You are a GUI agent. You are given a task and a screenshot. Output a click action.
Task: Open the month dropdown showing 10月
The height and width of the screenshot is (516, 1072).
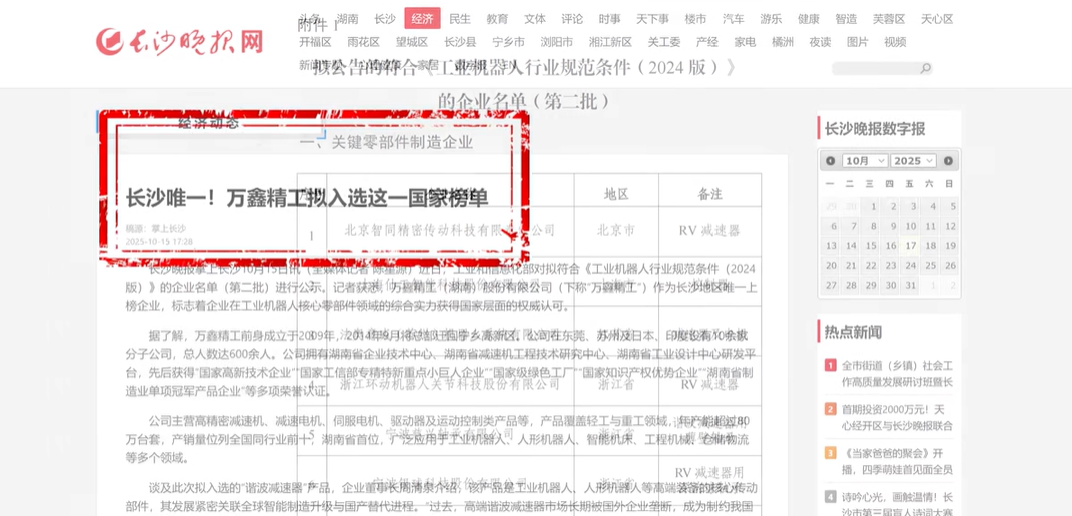(x=865, y=161)
